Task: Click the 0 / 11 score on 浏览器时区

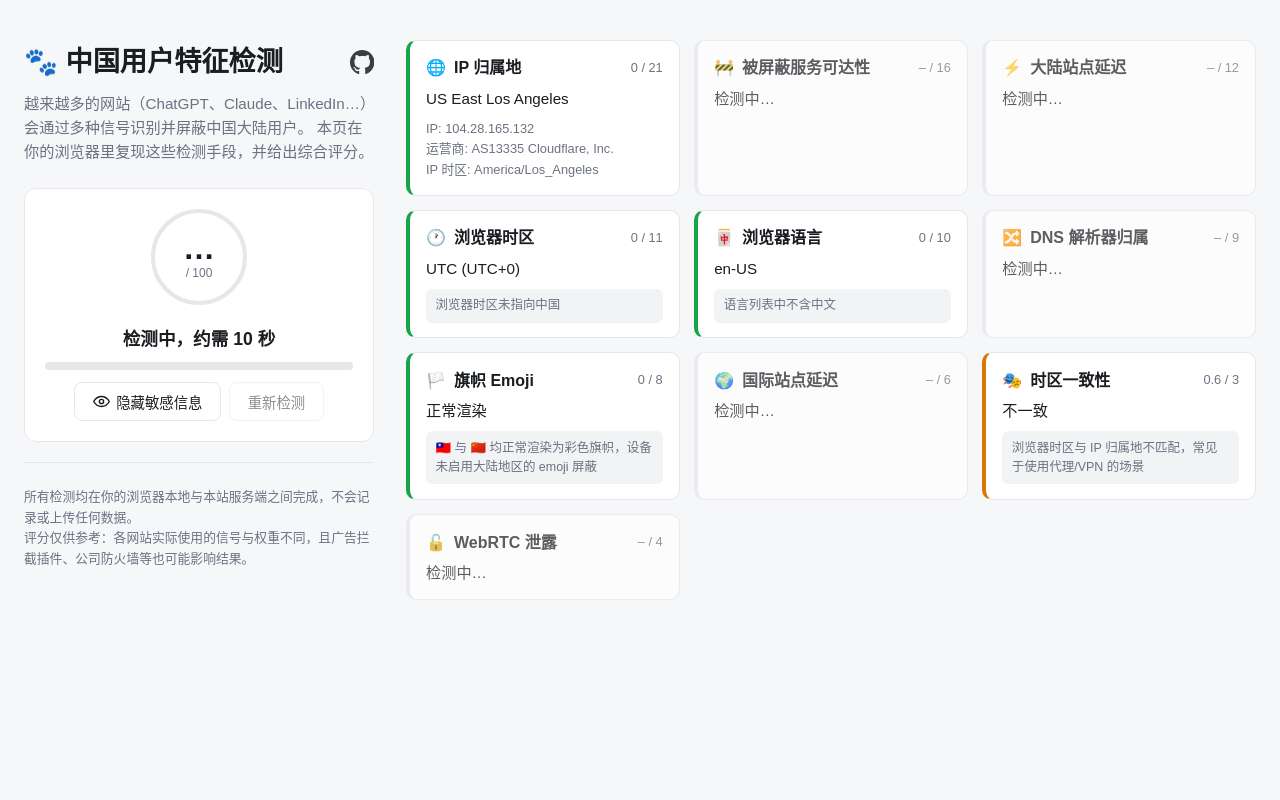Action: pyautogui.click(x=646, y=238)
